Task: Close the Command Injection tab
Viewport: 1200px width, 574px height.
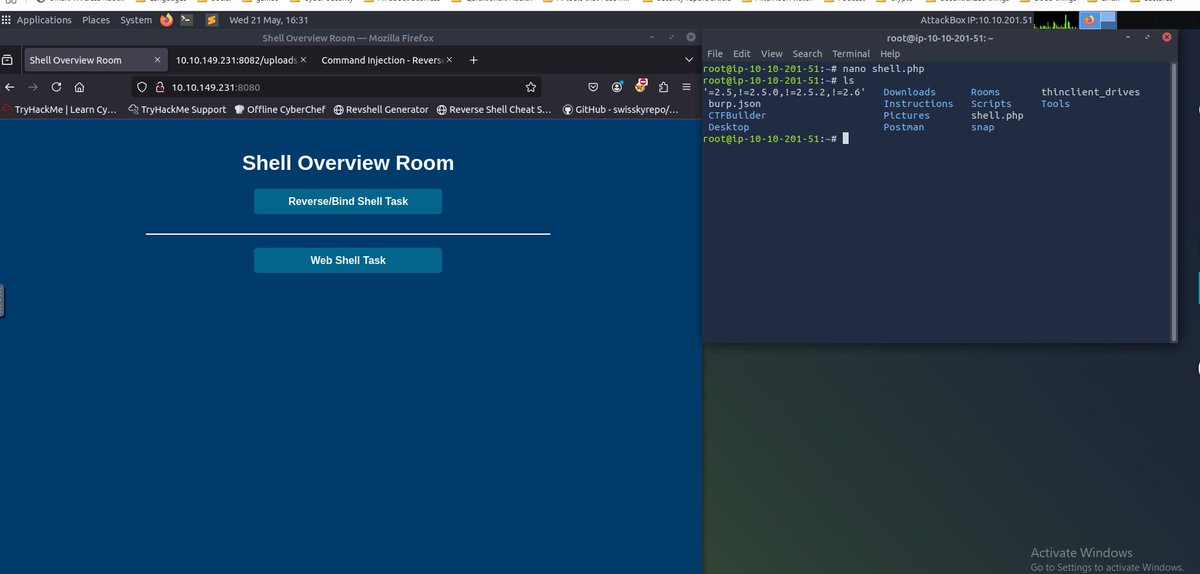Action: click(451, 60)
